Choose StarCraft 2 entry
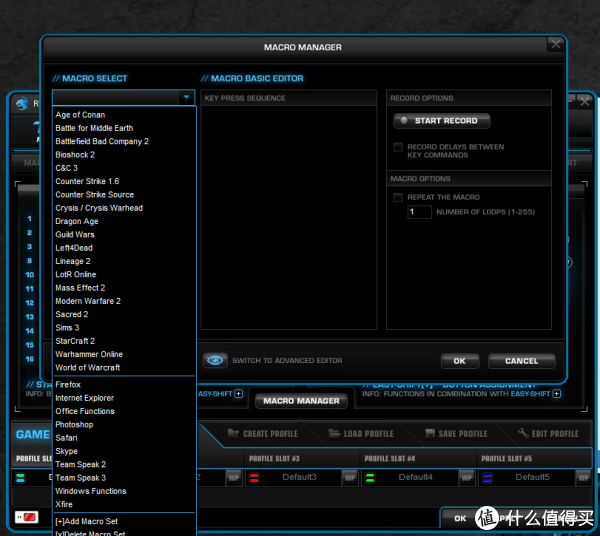This screenshot has height=536, width=600. pyautogui.click(x=75, y=341)
